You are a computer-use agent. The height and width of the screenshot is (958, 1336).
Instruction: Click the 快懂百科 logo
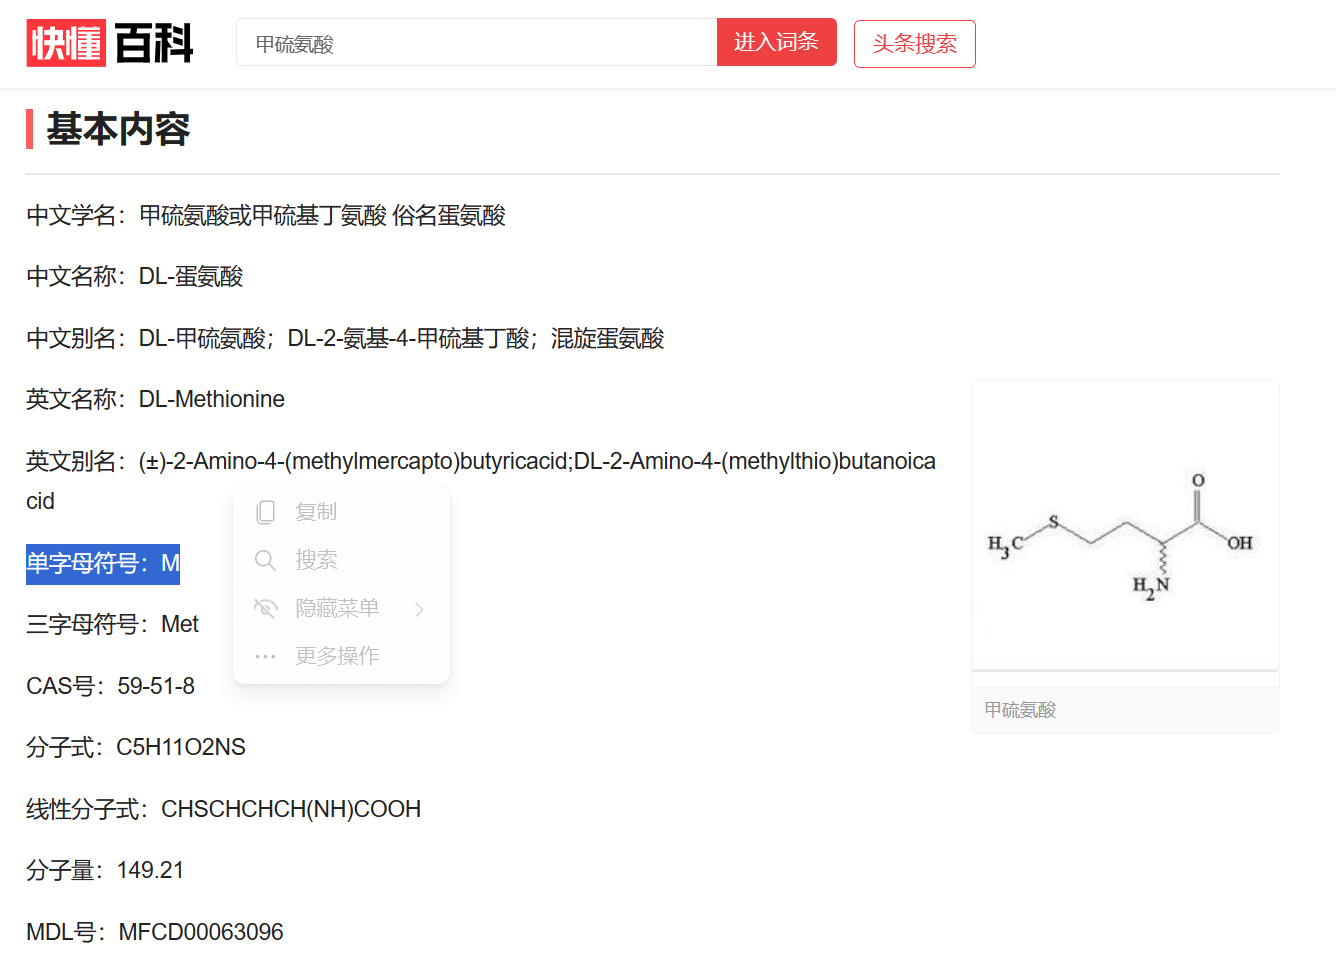click(x=110, y=43)
